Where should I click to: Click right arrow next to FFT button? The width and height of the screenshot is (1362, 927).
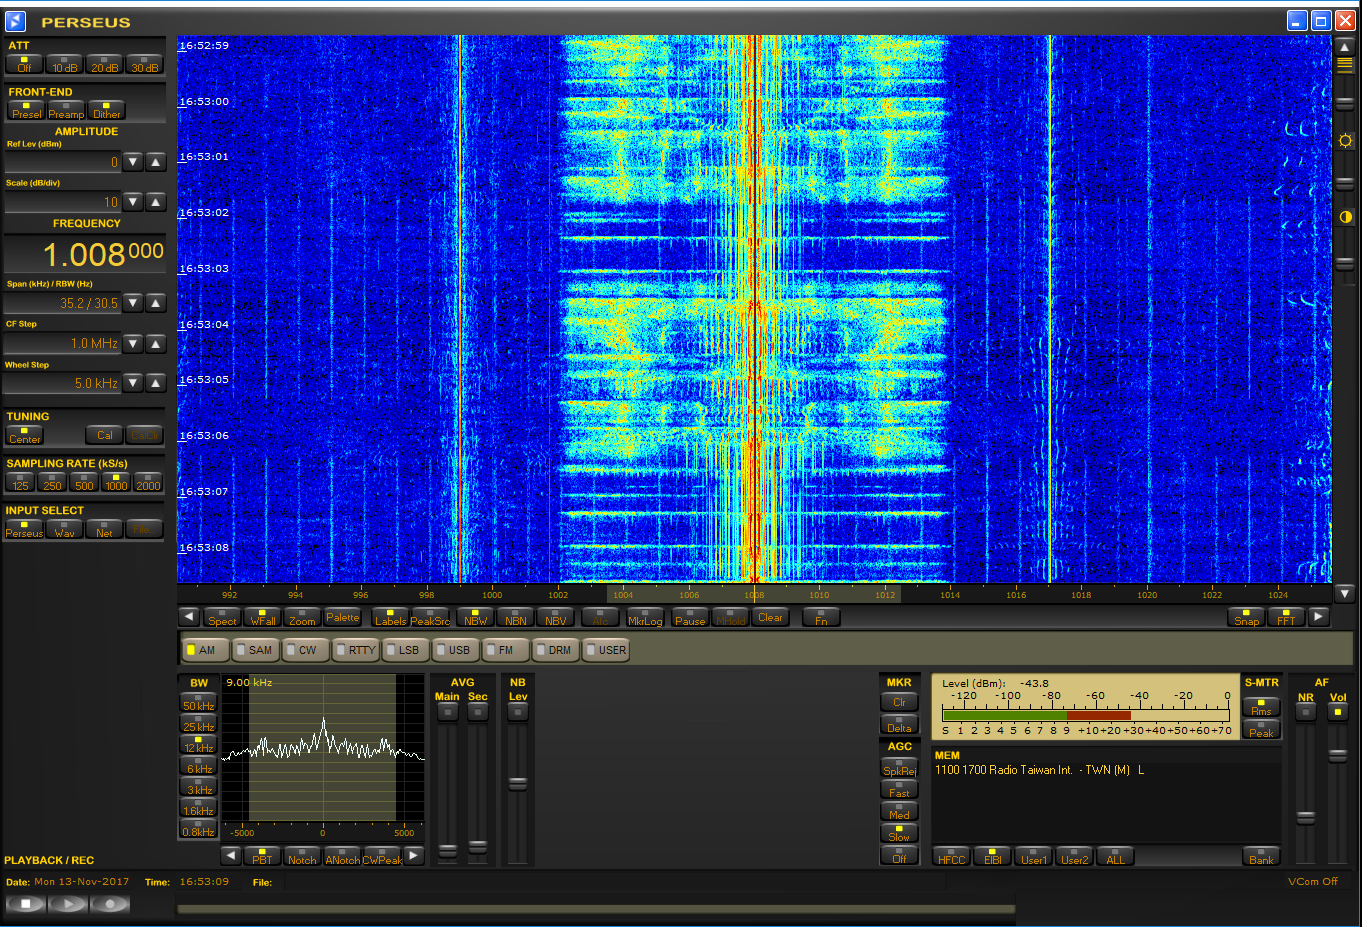1319,617
